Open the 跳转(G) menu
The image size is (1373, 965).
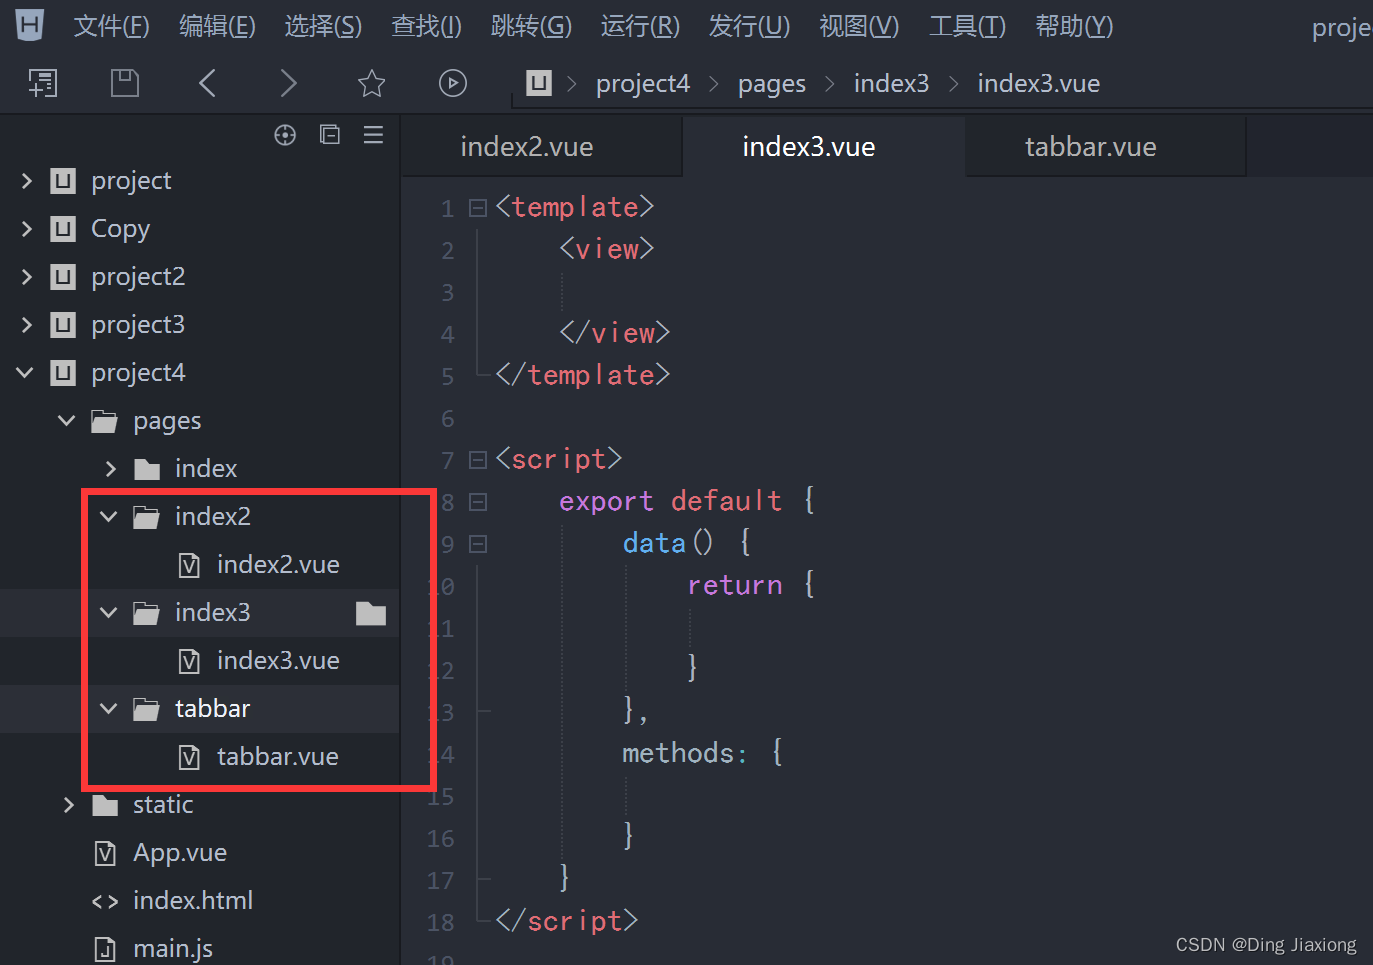click(x=531, y=26)
